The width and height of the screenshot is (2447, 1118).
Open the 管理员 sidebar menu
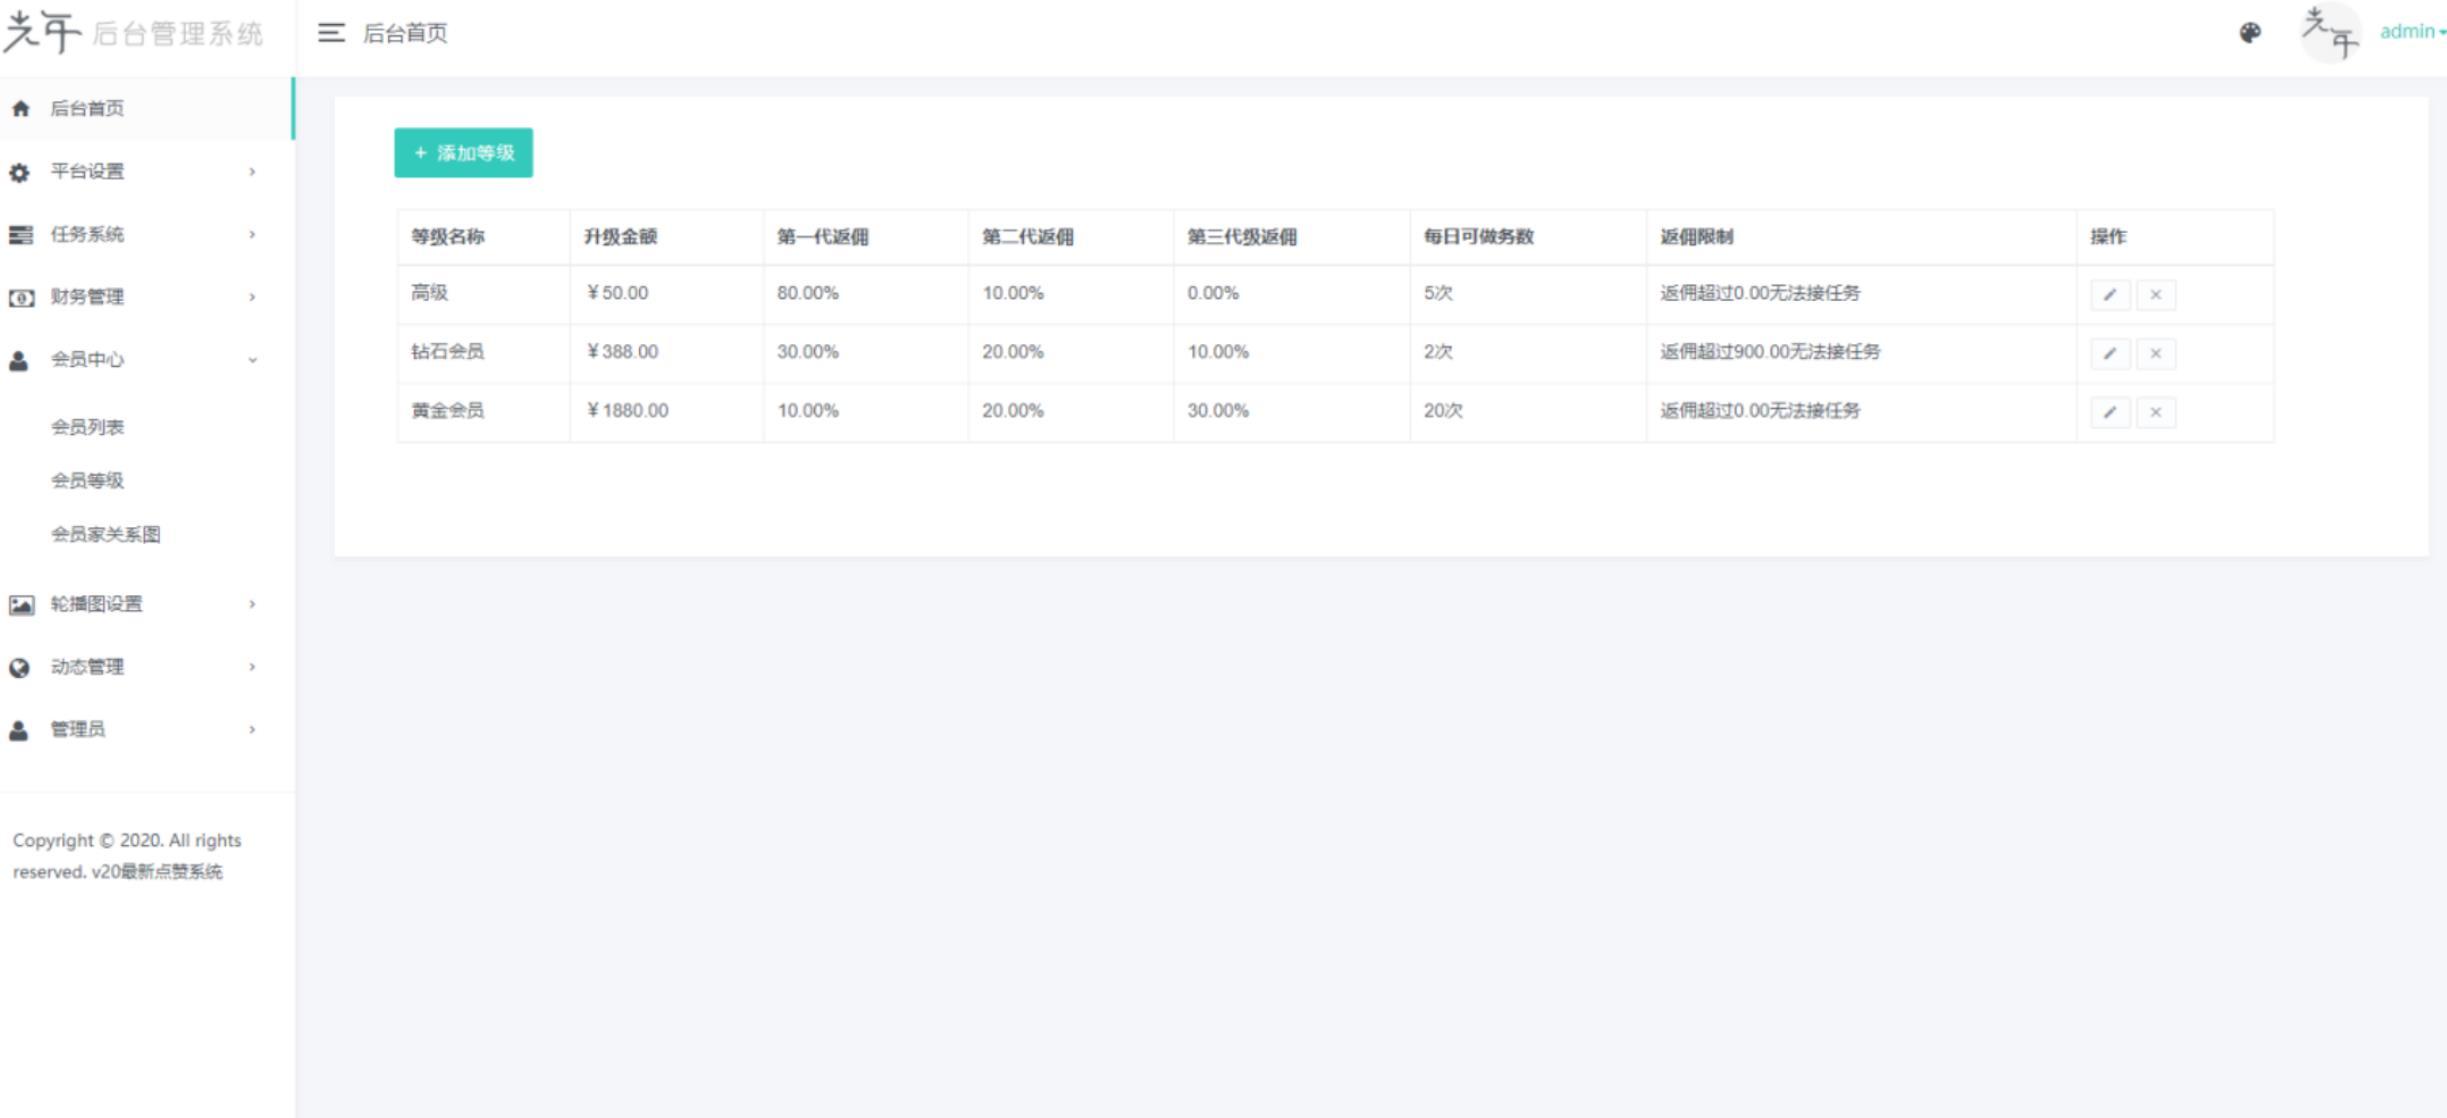tap(146, 730)
